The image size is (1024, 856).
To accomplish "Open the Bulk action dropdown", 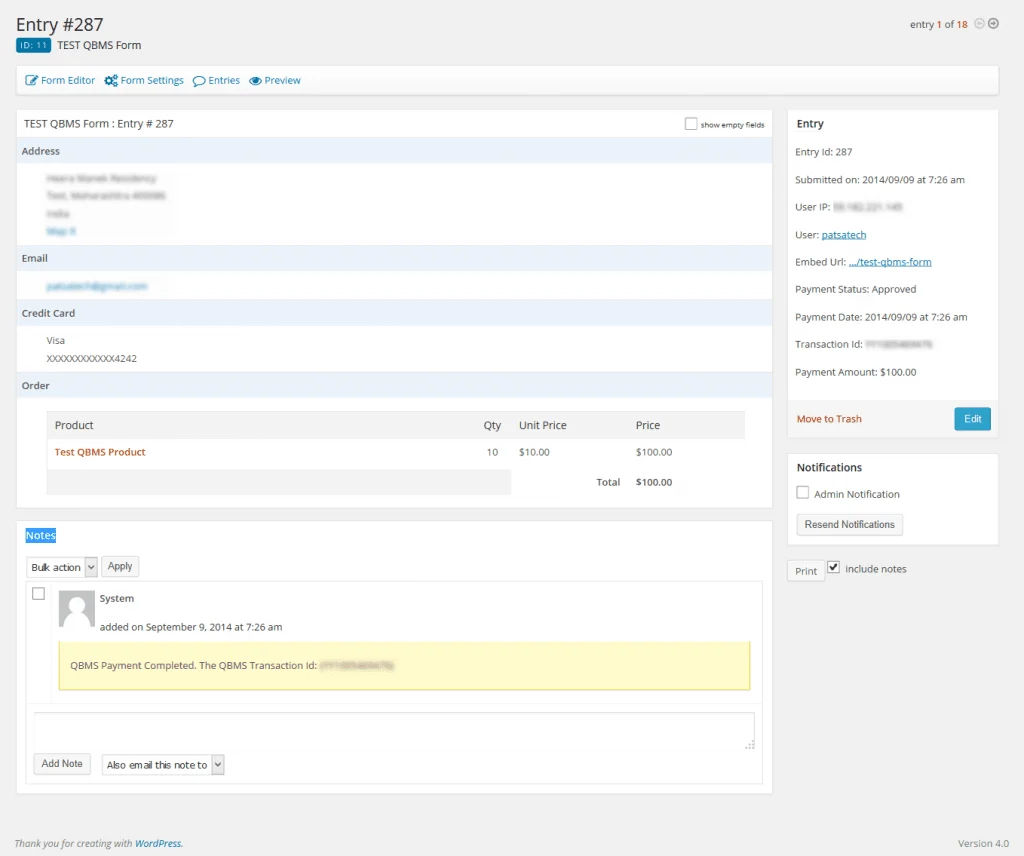I will coord(62,567).
